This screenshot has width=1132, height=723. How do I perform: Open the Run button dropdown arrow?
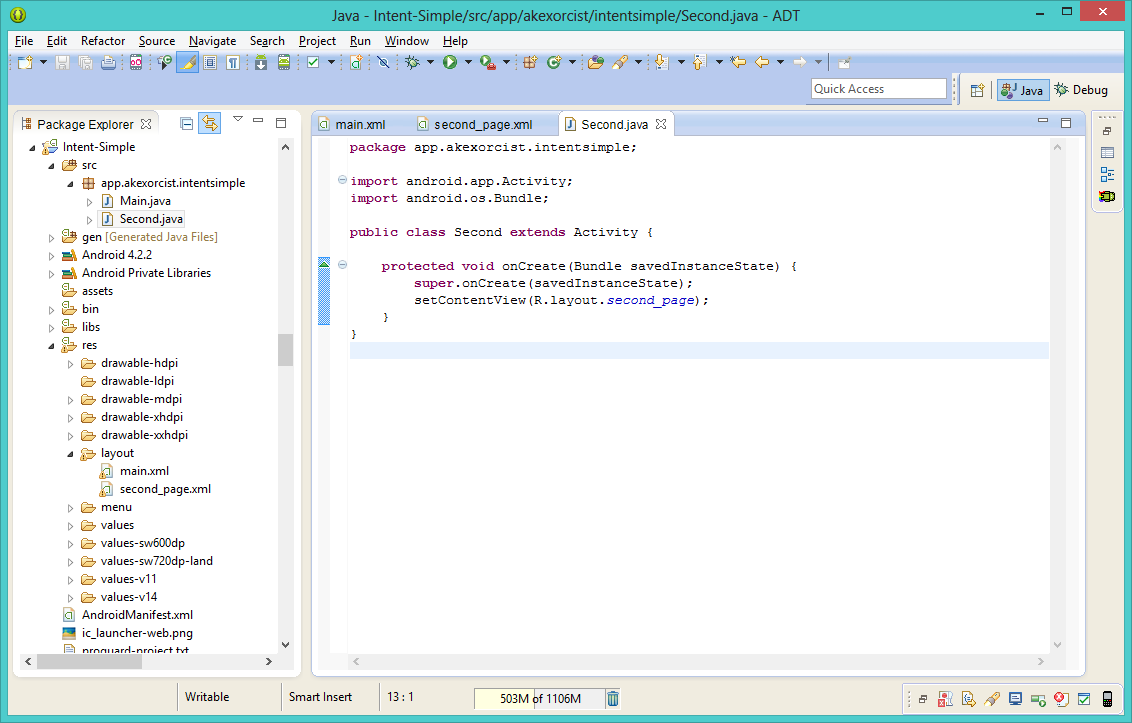click(x=468, y=63)
